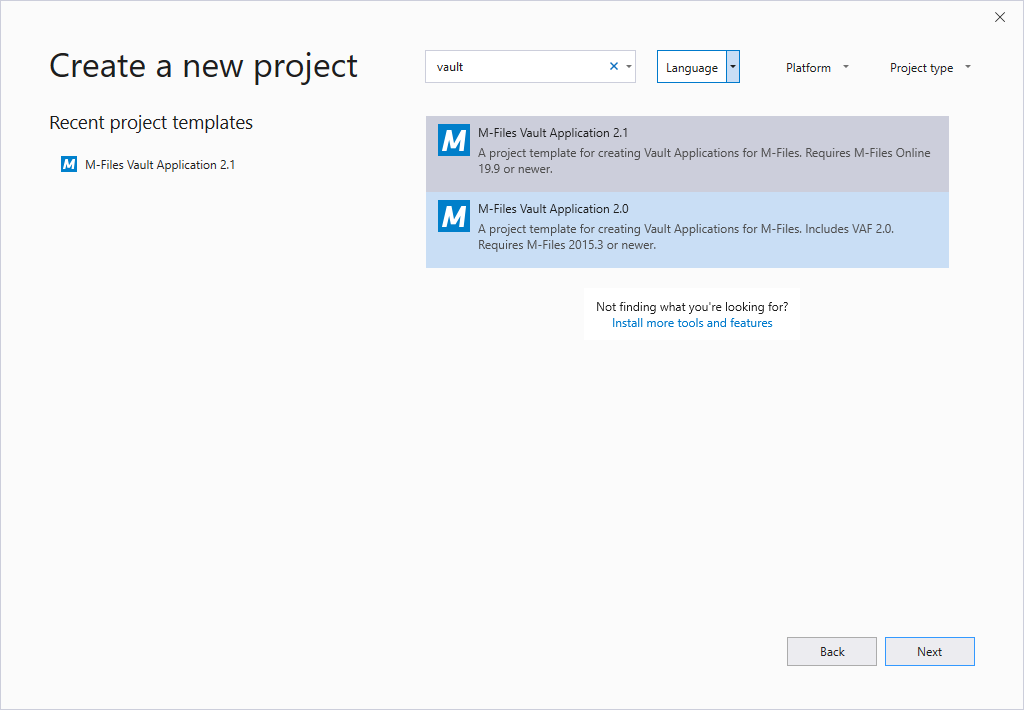The image size is (1024, 710).
Task: Open the Platform filter dropdown
Action: tap(816, 67)
